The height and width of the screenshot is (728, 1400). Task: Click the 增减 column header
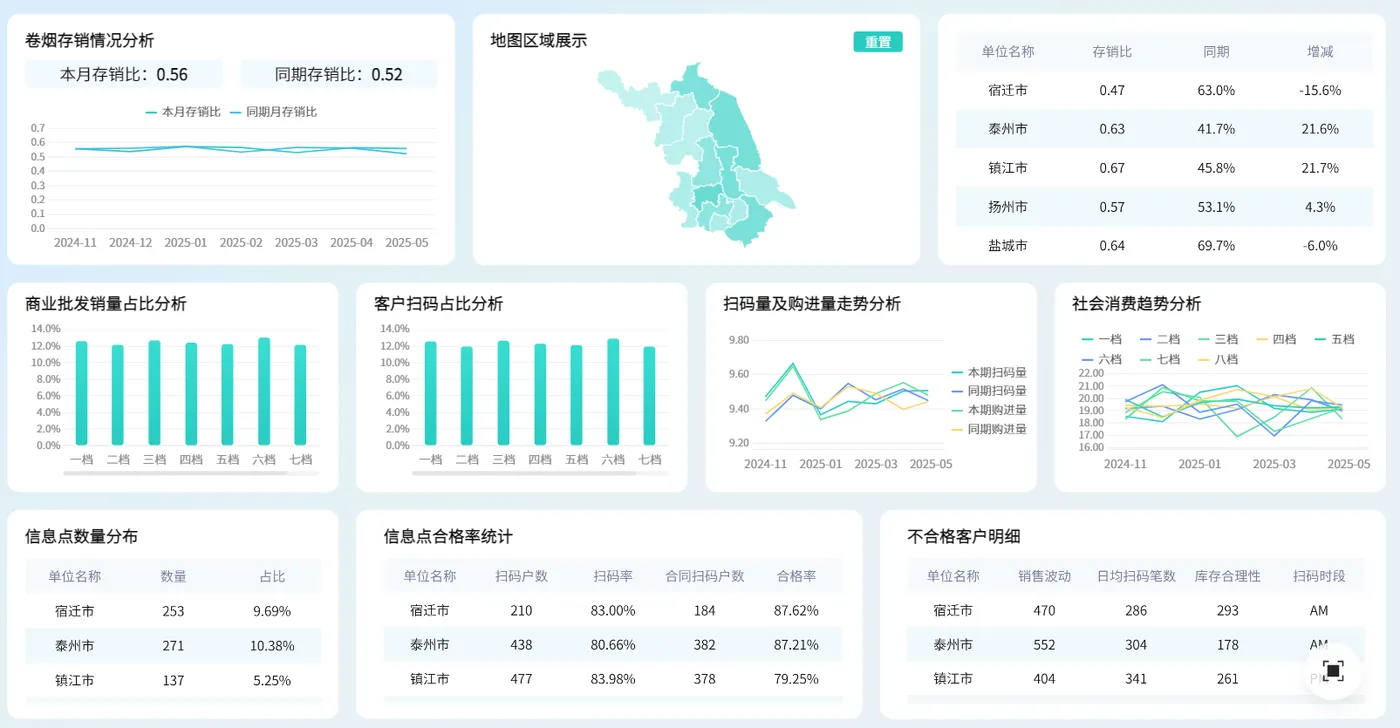pyautogui.click(x=1320, y=52)
